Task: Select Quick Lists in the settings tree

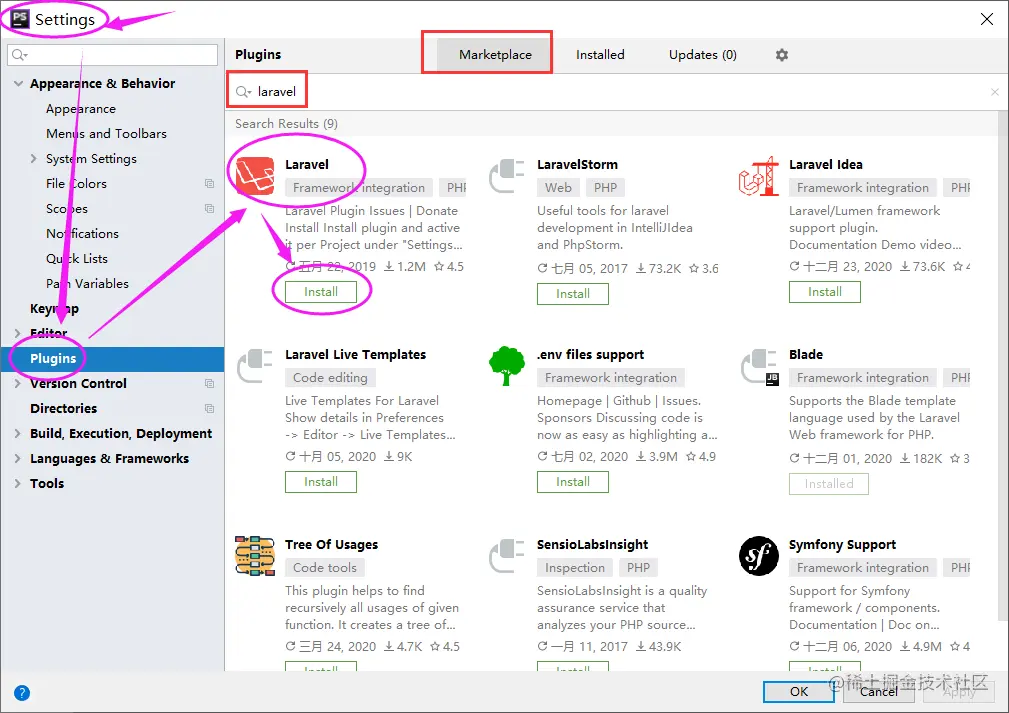Action: point(77,259)
